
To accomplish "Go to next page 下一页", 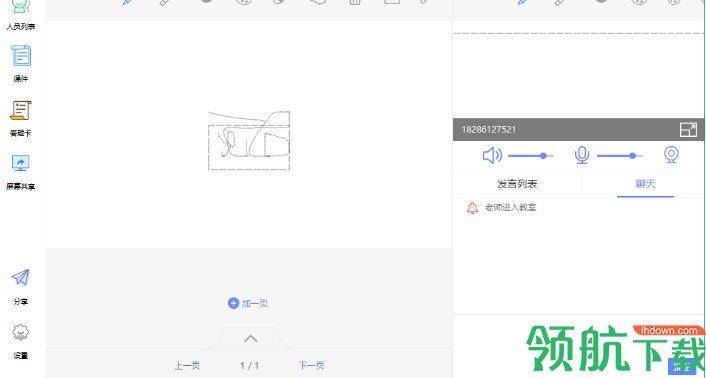I will point(312,365).
